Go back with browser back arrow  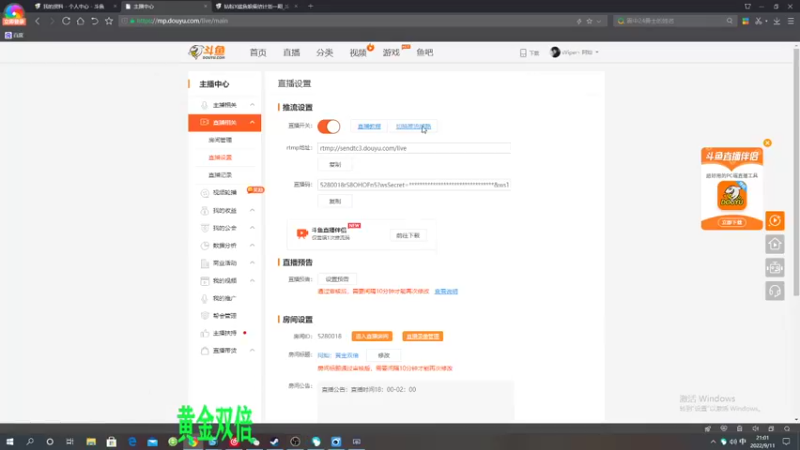click(x=37, y=21)
